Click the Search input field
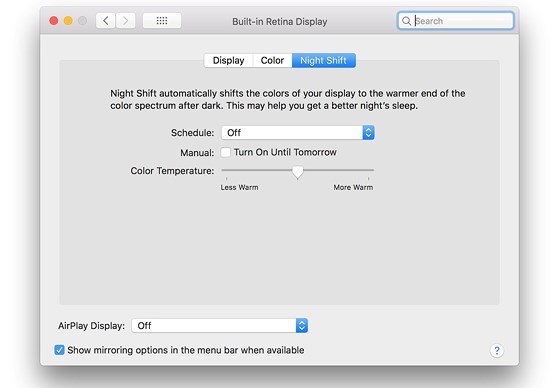The width and height of the screenshot is (559, 388). (x=456, y=21)
